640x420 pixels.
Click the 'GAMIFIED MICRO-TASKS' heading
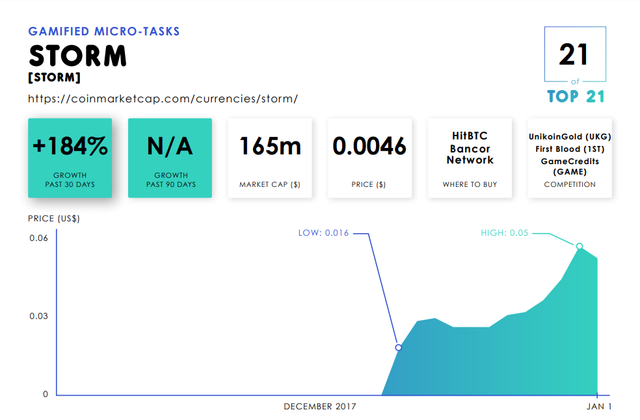pos(104,31)
